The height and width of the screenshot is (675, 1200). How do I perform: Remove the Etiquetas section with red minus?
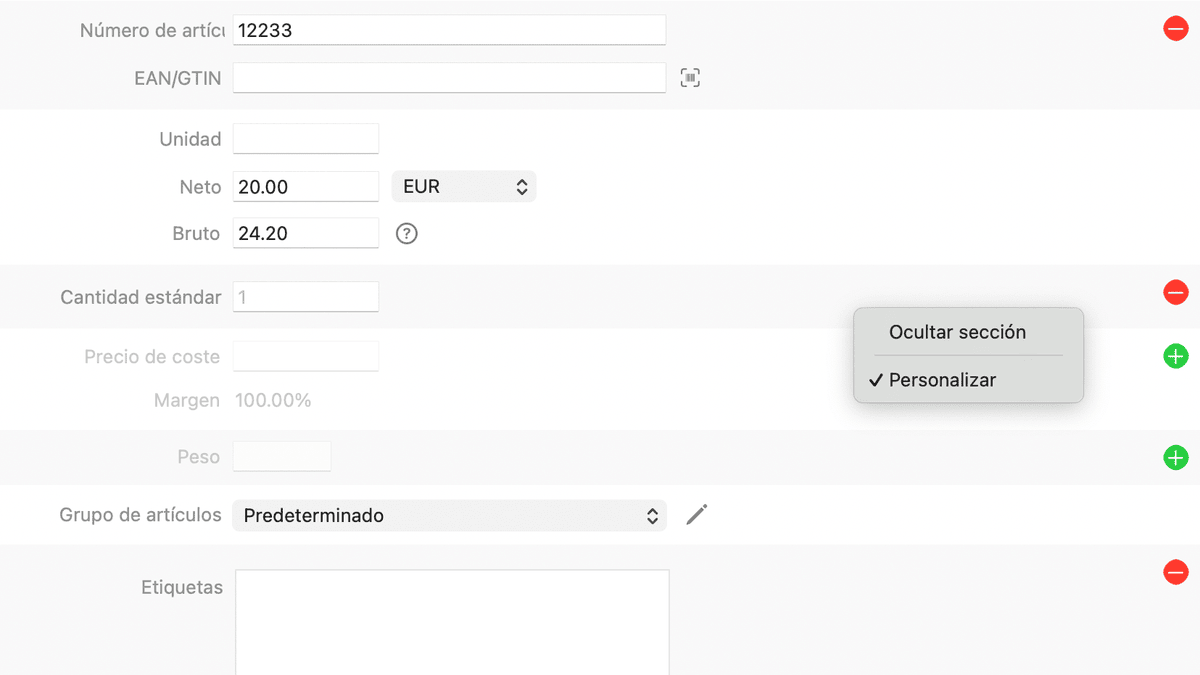click(1175, 572)
